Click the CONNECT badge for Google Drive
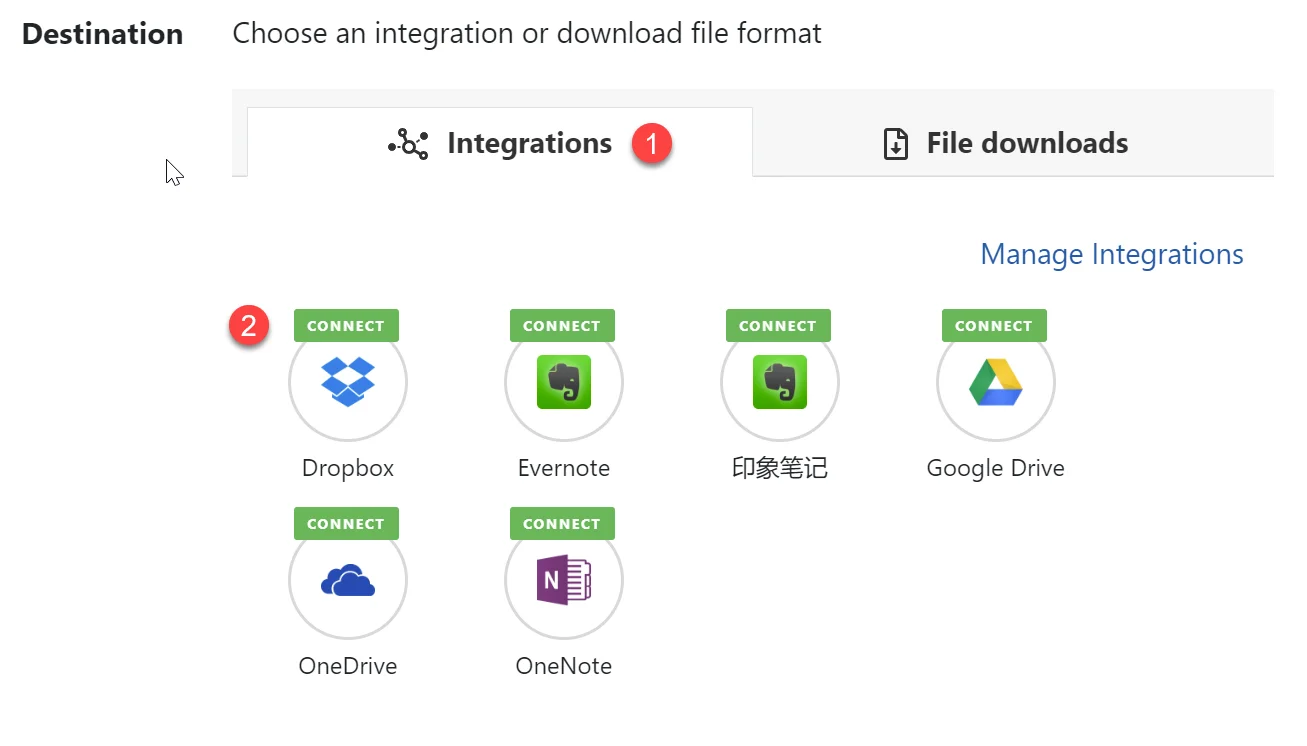This screenshot has height=746, width=1307. tap(994, 326)
